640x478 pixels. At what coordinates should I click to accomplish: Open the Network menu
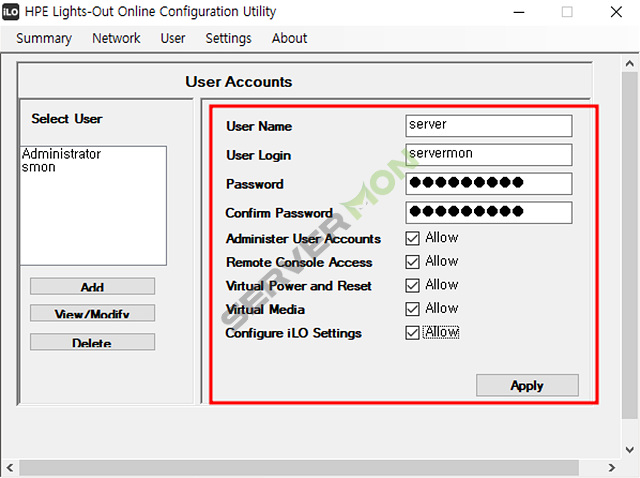[116, 38]
